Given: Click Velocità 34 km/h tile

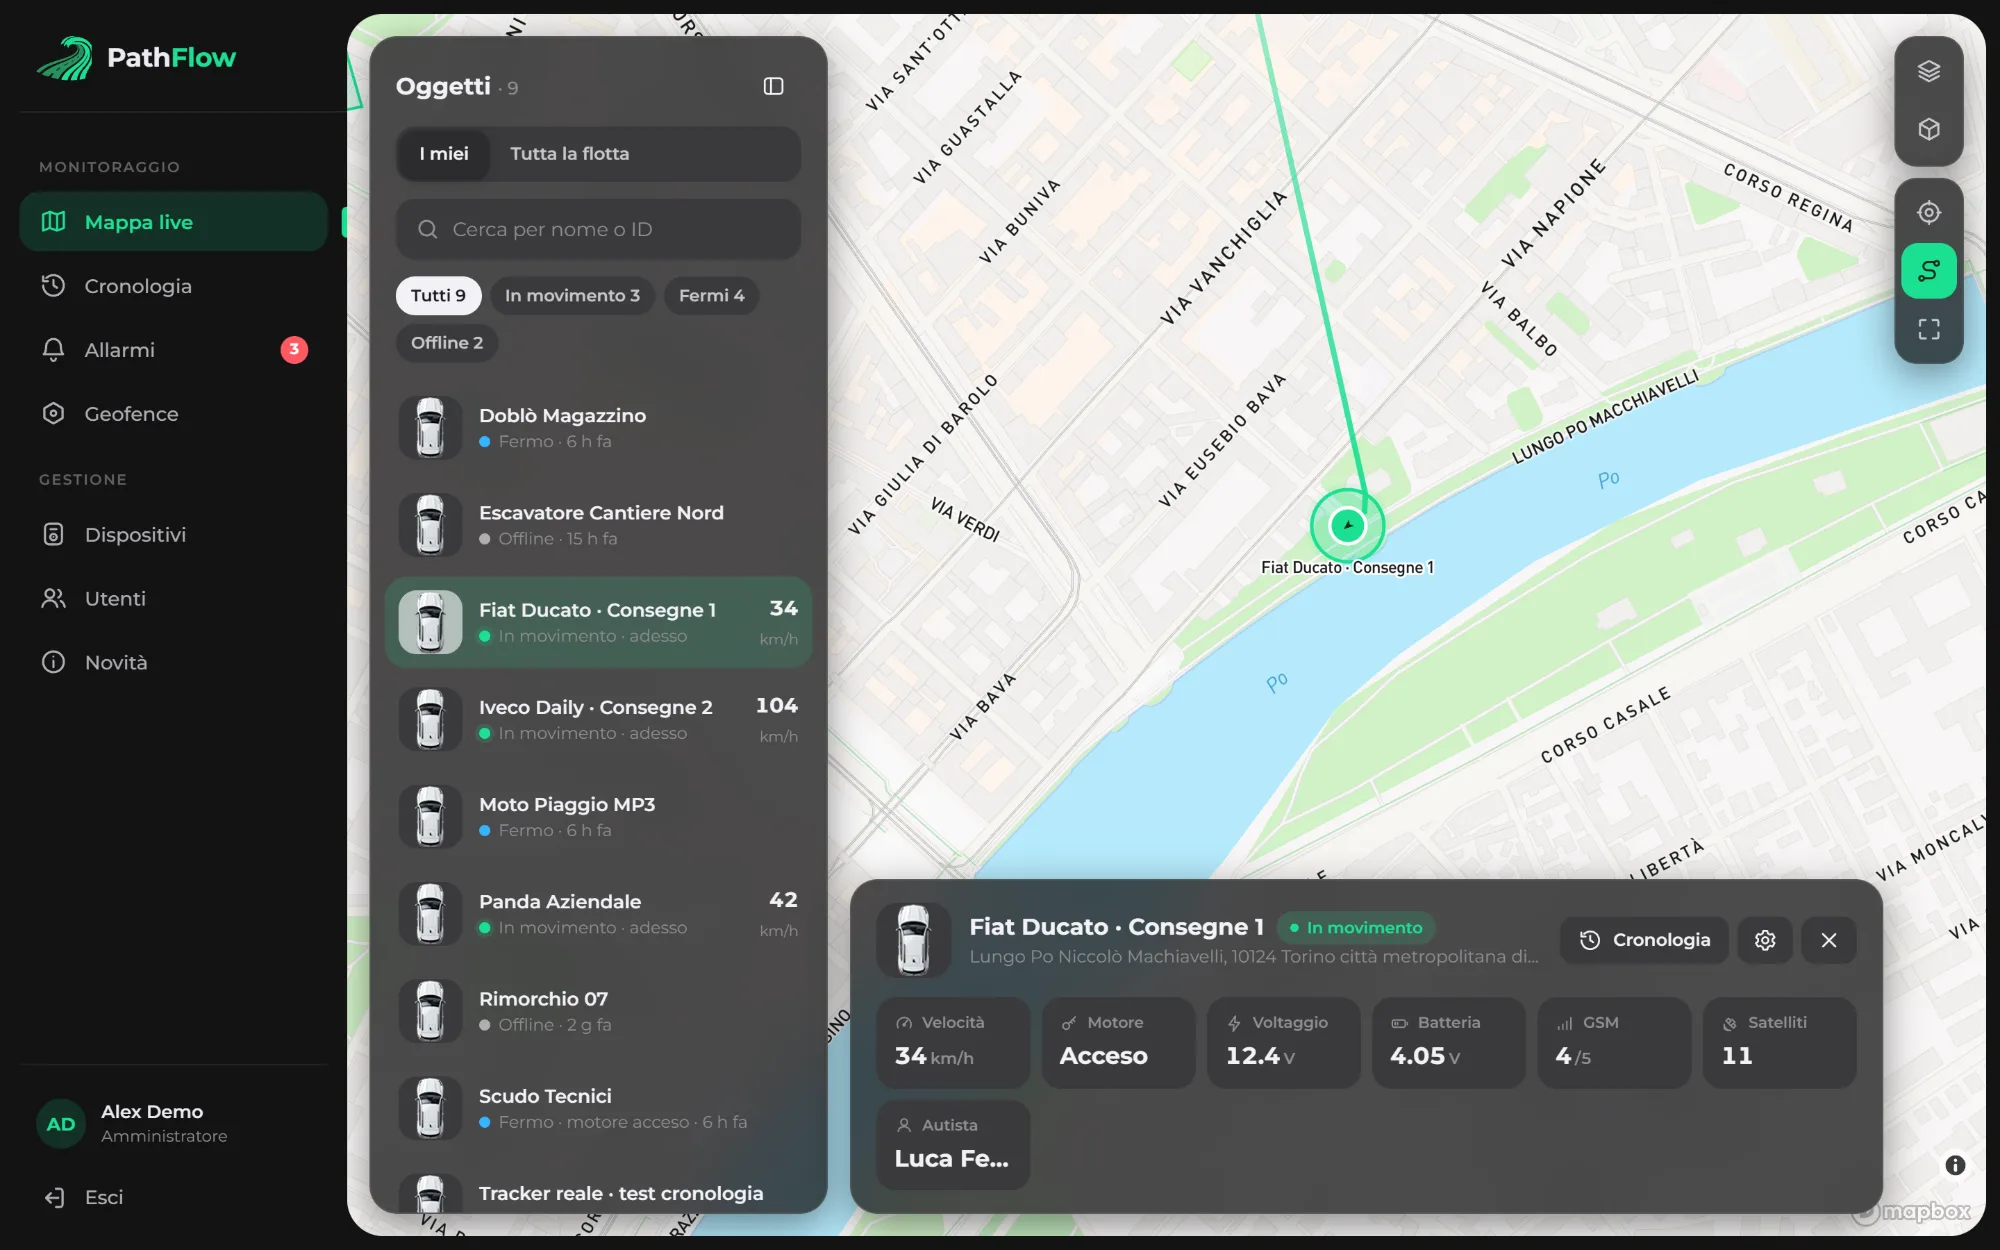Looking at the screenshot, I should point(953,1042).
